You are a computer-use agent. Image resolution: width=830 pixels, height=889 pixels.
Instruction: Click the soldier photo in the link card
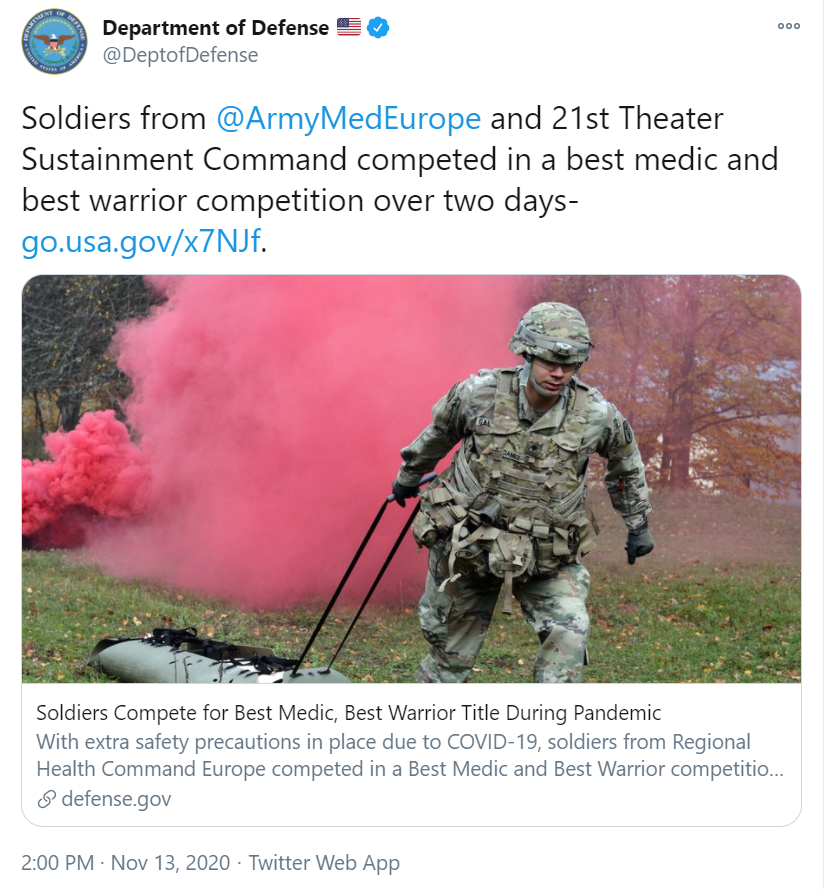[x=412, y=479]
